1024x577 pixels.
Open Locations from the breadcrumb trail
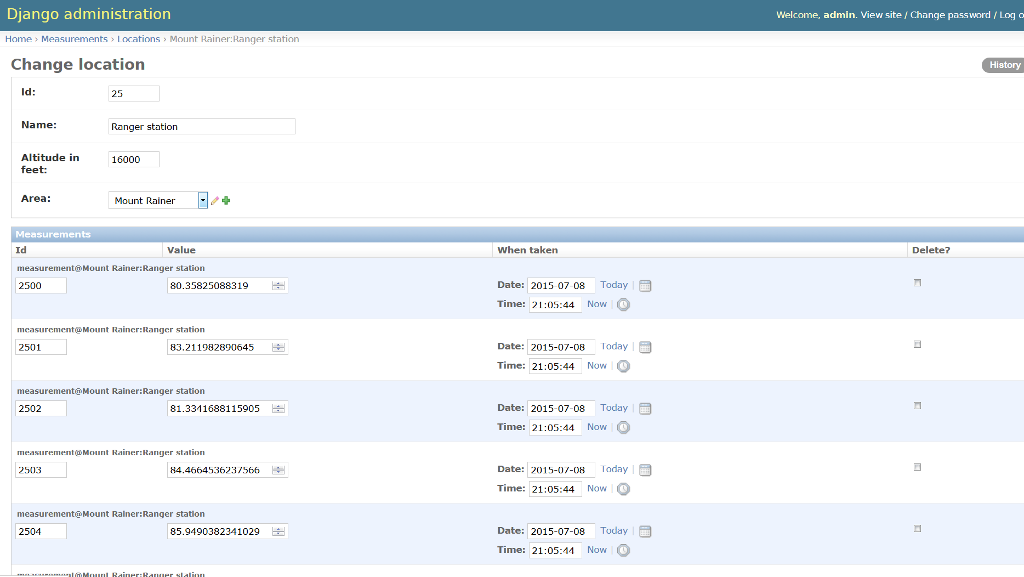(x=138, y=38)
